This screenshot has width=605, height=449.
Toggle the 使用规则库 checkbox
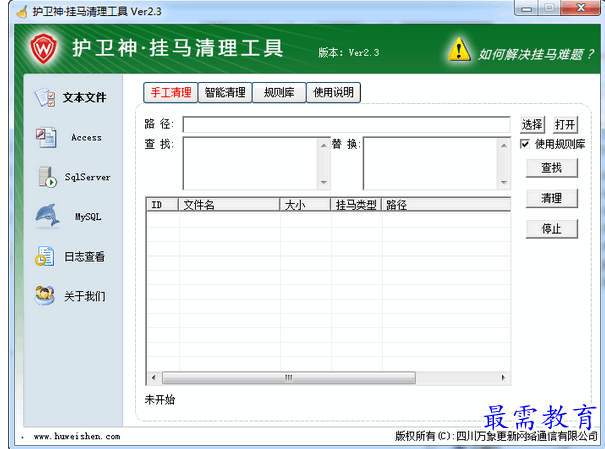[x=525, y=144]
